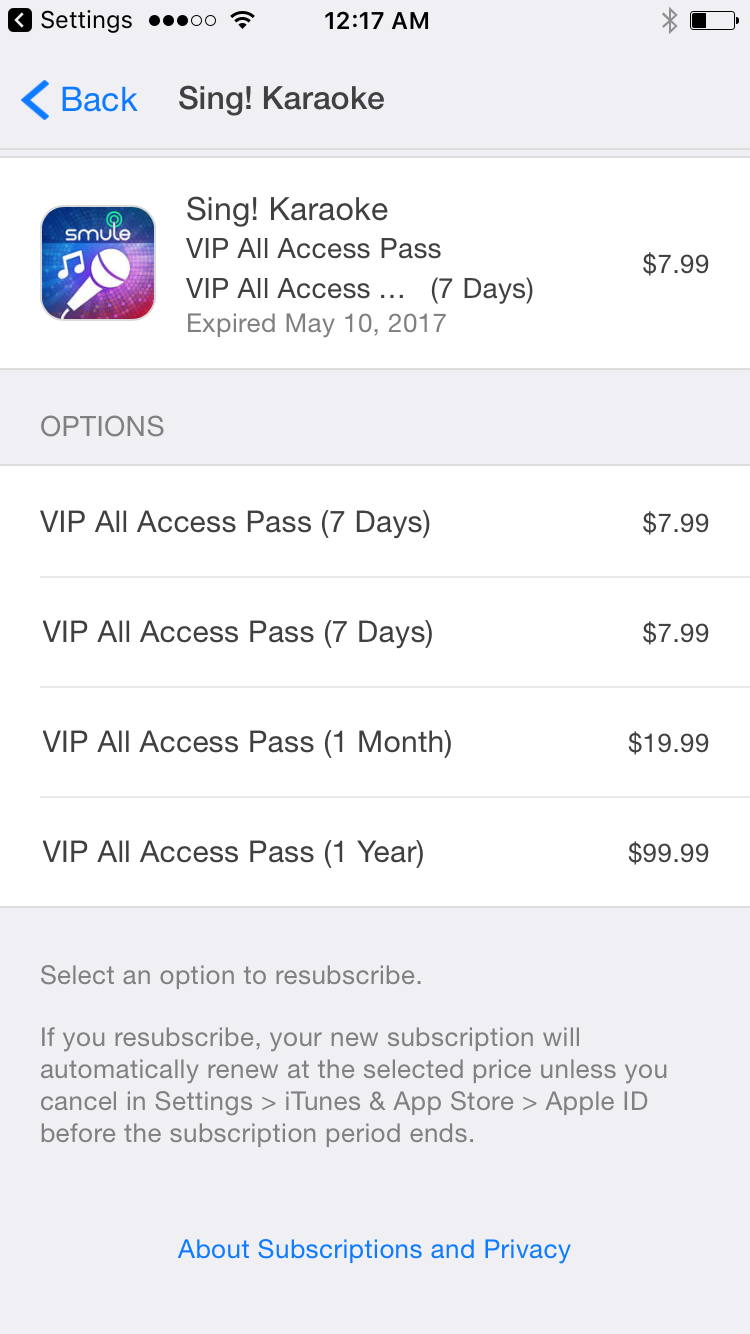750x1334 pixels.
Task: Open About Subscriptions and Privacy link
Action: click(x=374, y=1249)
